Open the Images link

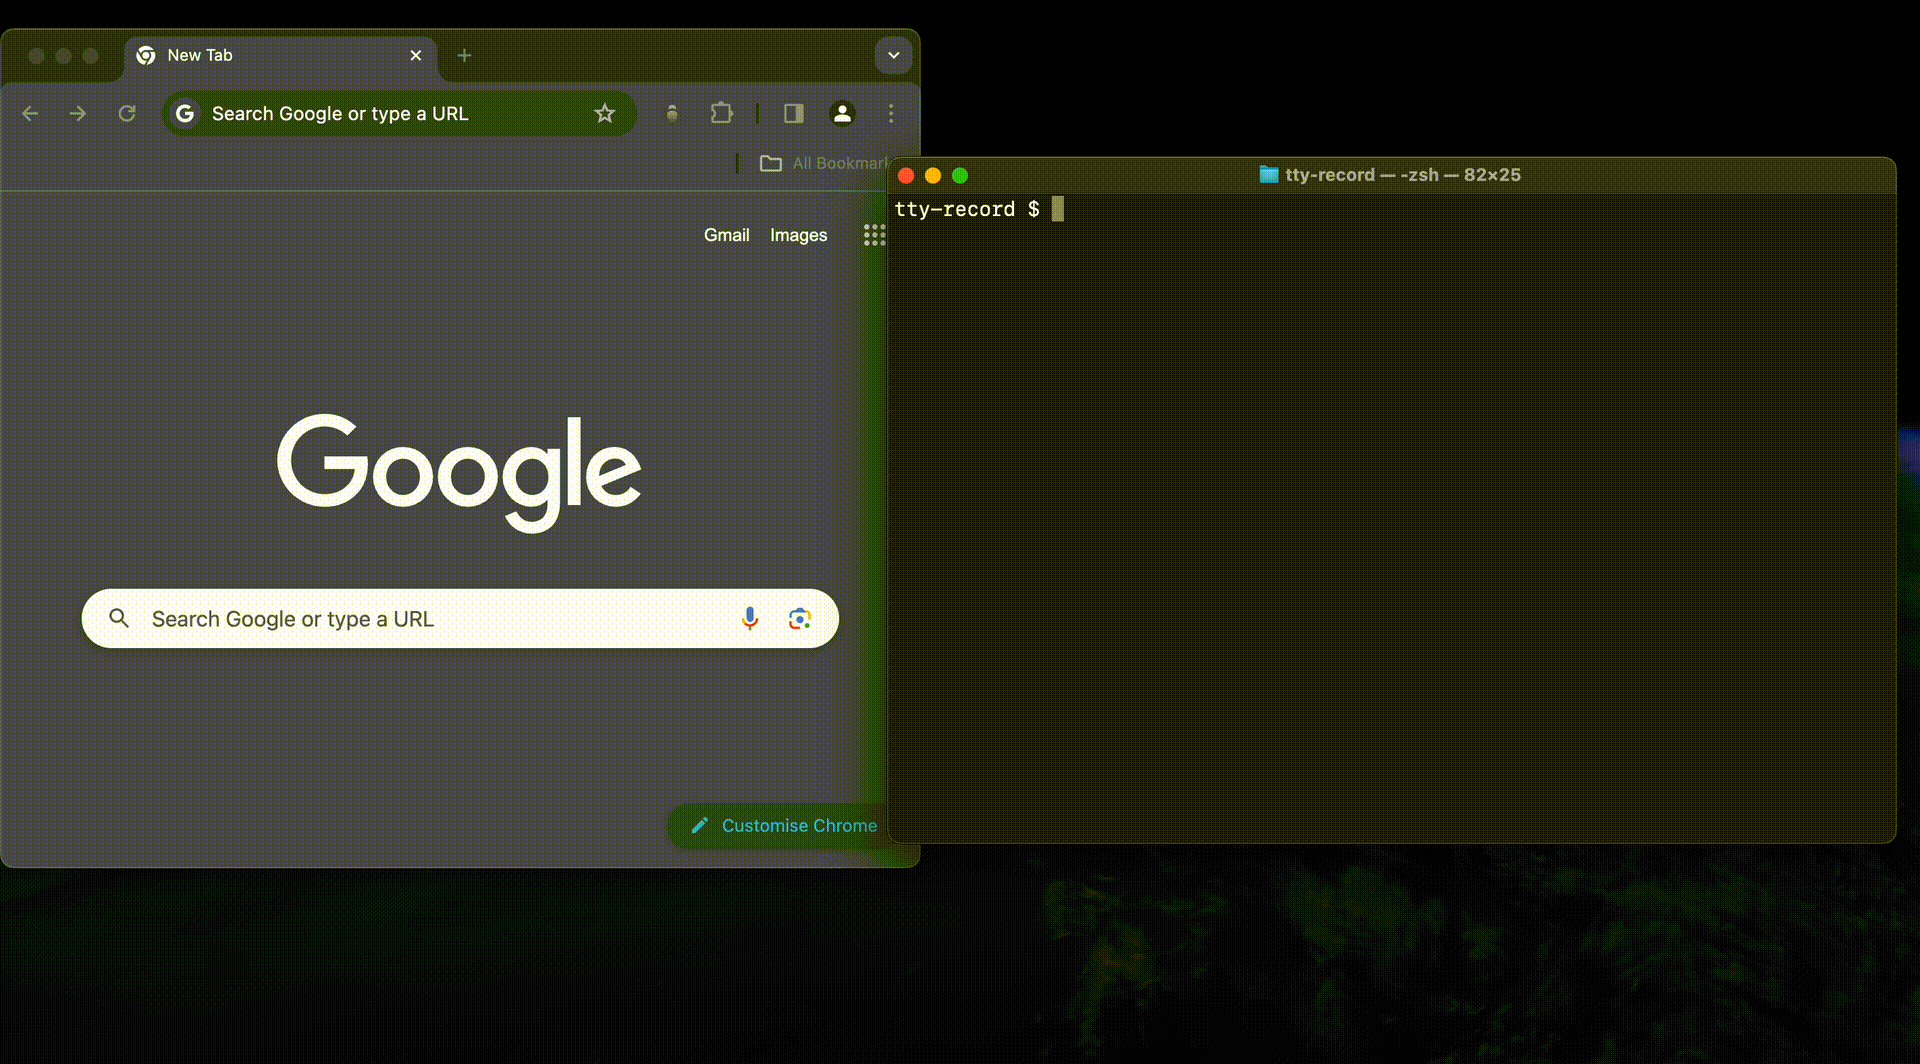(x=799, y=235)
